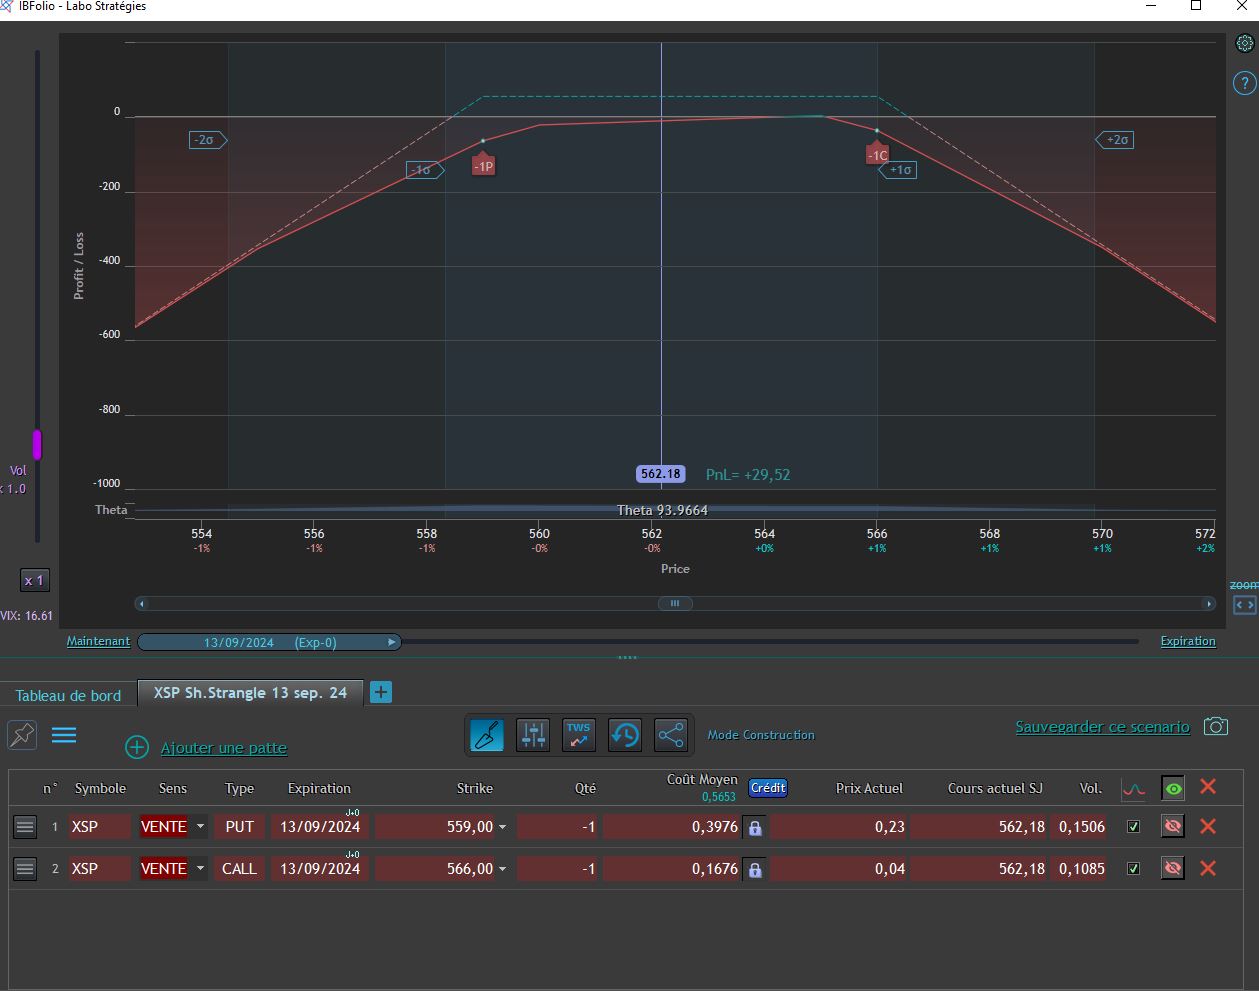The width and height of the screenshot is (1259, 991).
Task: Delete all legs with header red X
Action: 1208,787
